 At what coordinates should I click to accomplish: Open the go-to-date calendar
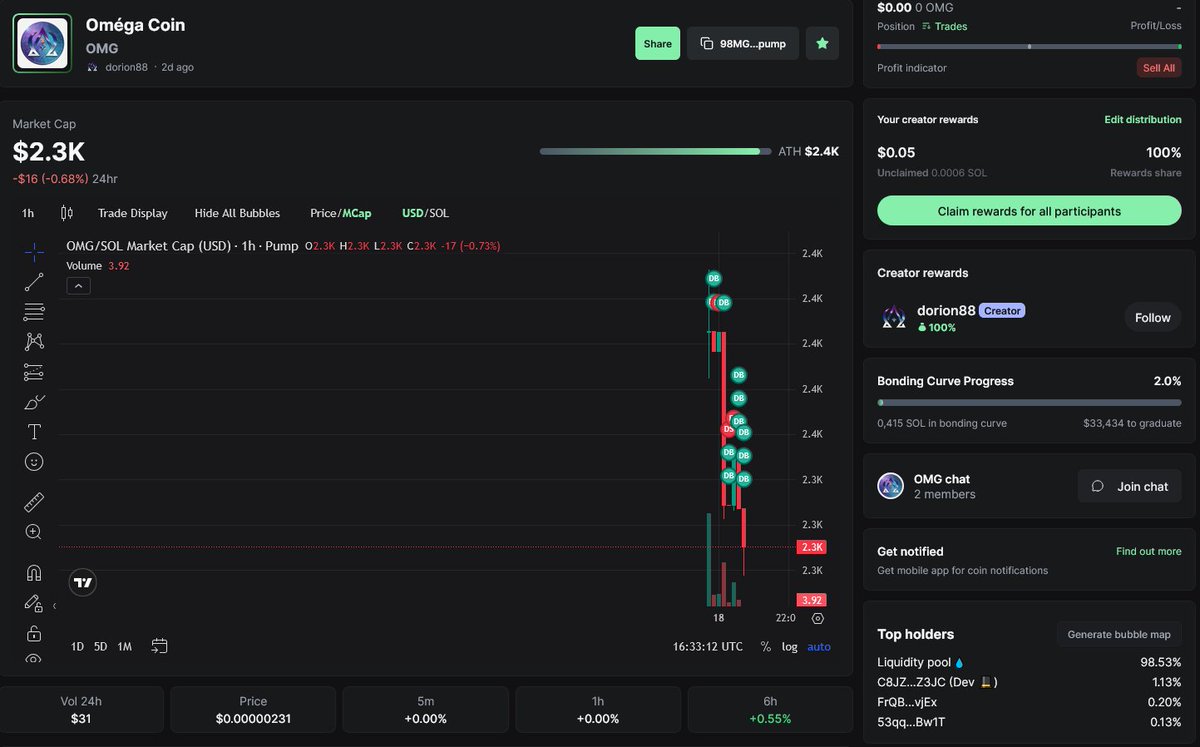pyautogui.click(x=159, y=646)
